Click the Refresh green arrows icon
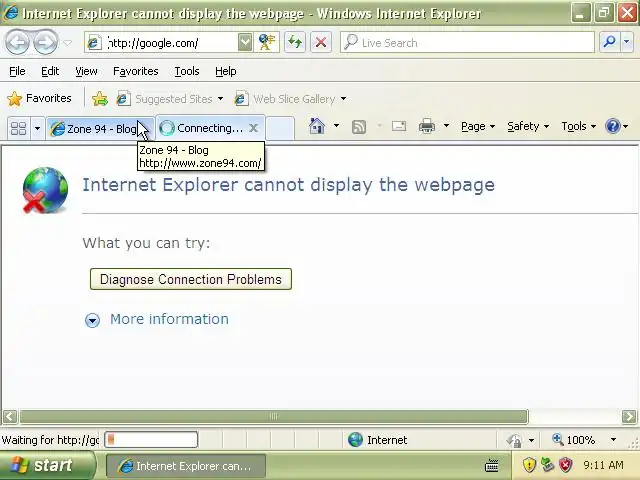This screenshot has width=640, height=480. click(x=295, y=42)
